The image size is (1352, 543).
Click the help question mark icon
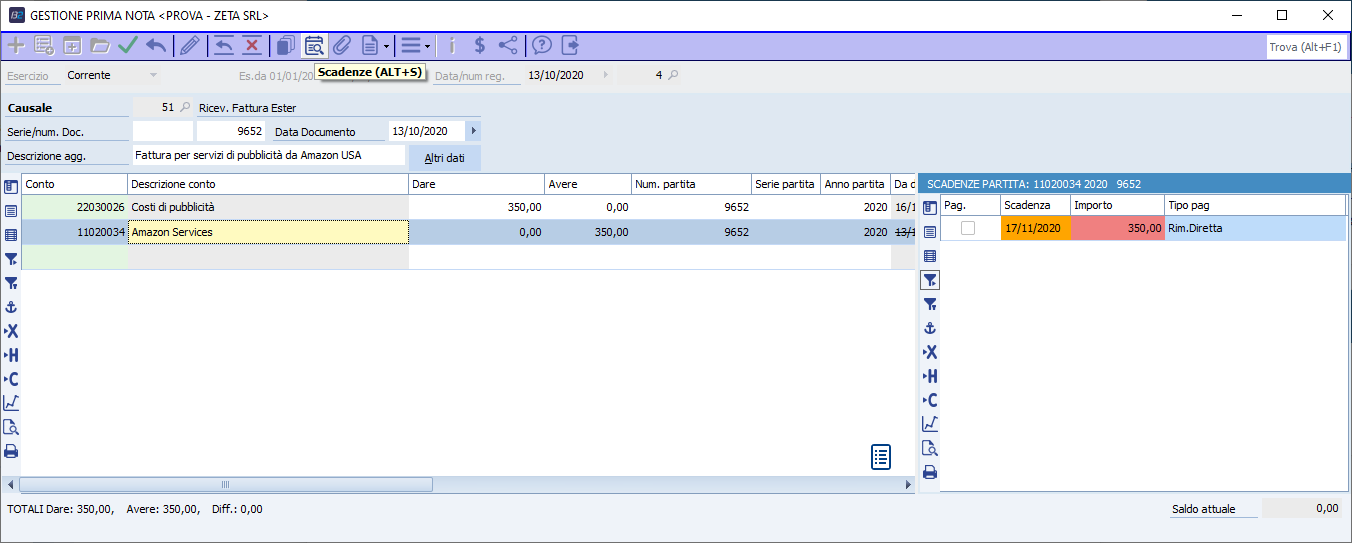[x=542, y=45]
